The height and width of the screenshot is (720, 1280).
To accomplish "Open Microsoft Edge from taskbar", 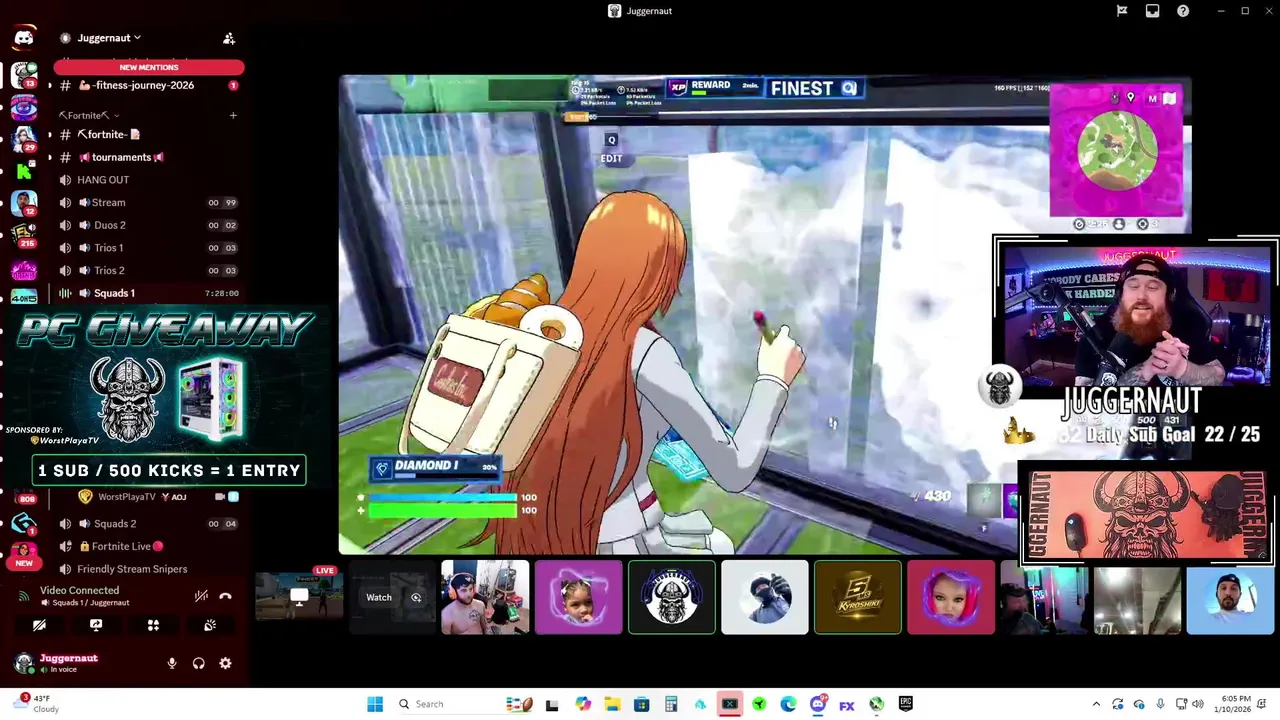I will (x=788, y=704).
